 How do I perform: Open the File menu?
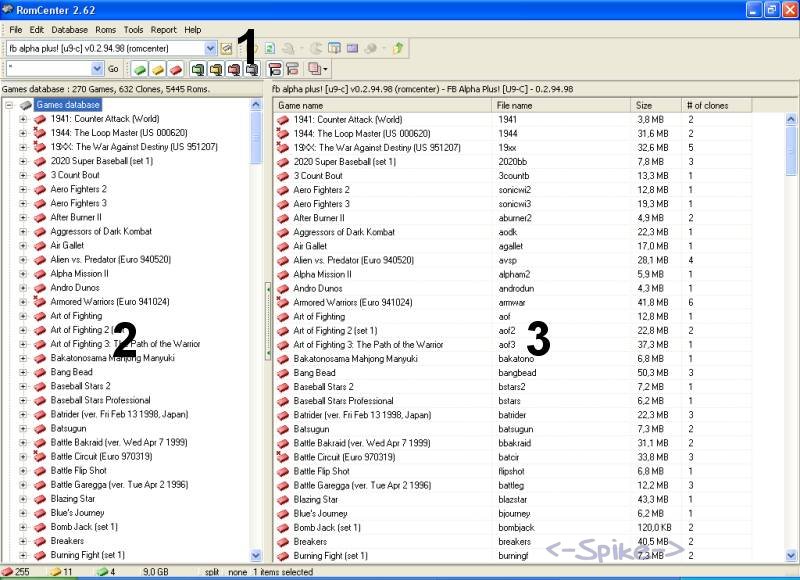(x=16, y=30)
